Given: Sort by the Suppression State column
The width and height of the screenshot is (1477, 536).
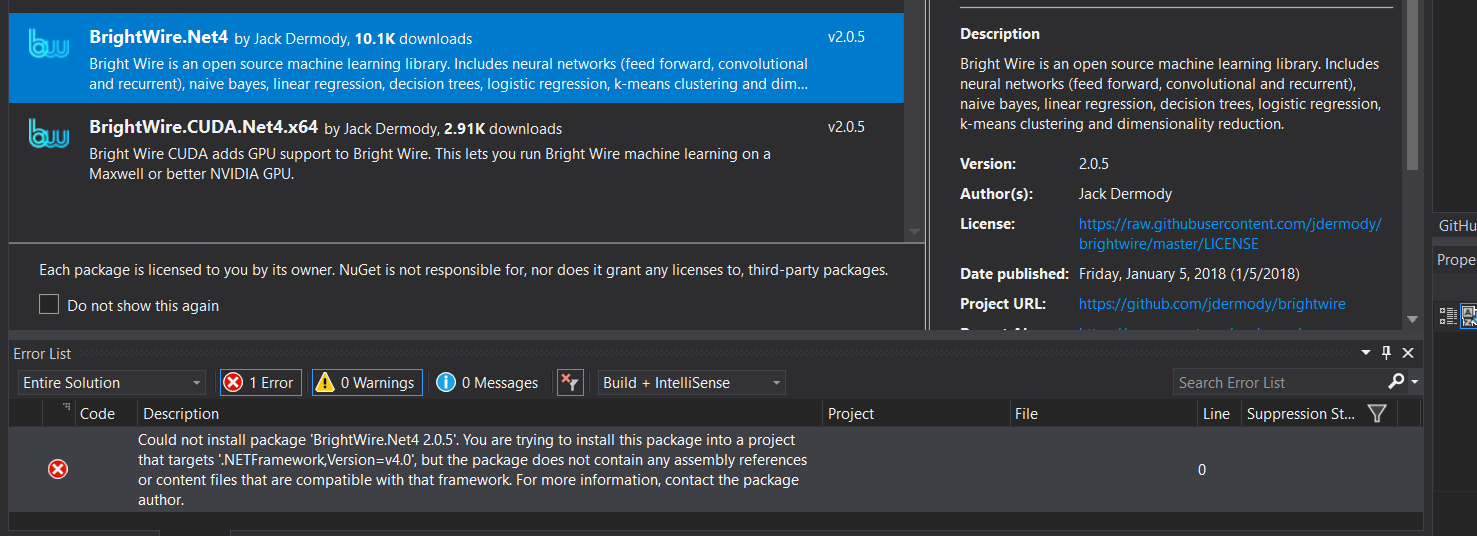Looking at the screenshot, I should [1301, 413].
